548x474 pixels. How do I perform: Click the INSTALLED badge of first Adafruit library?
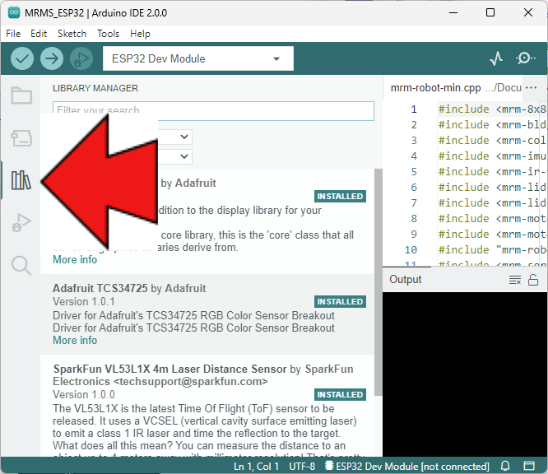coord(340,196)
